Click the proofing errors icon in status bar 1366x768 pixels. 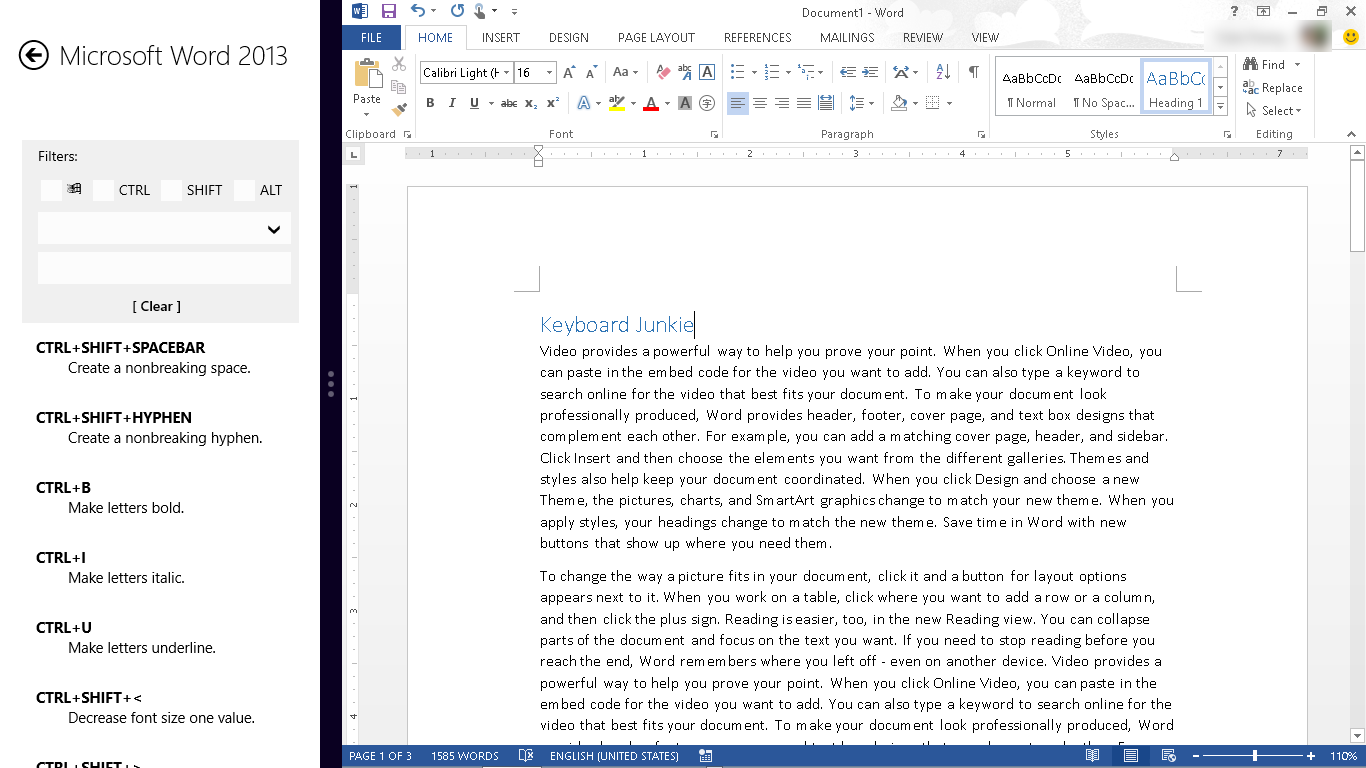pos(526,756)
